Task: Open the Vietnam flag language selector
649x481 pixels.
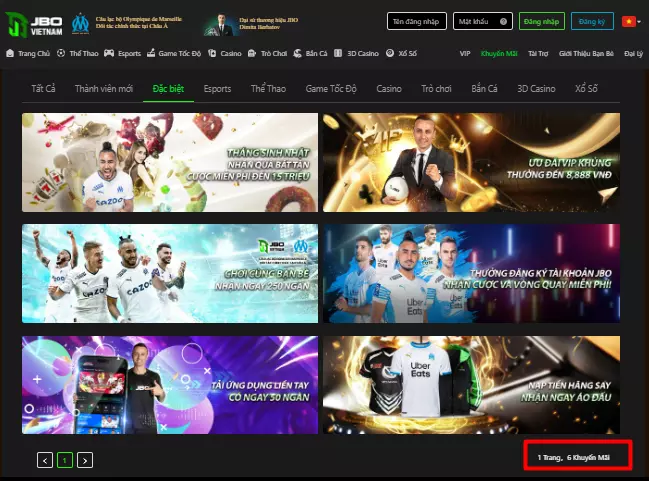Action: pyautogui.click(x=631, y=21)
